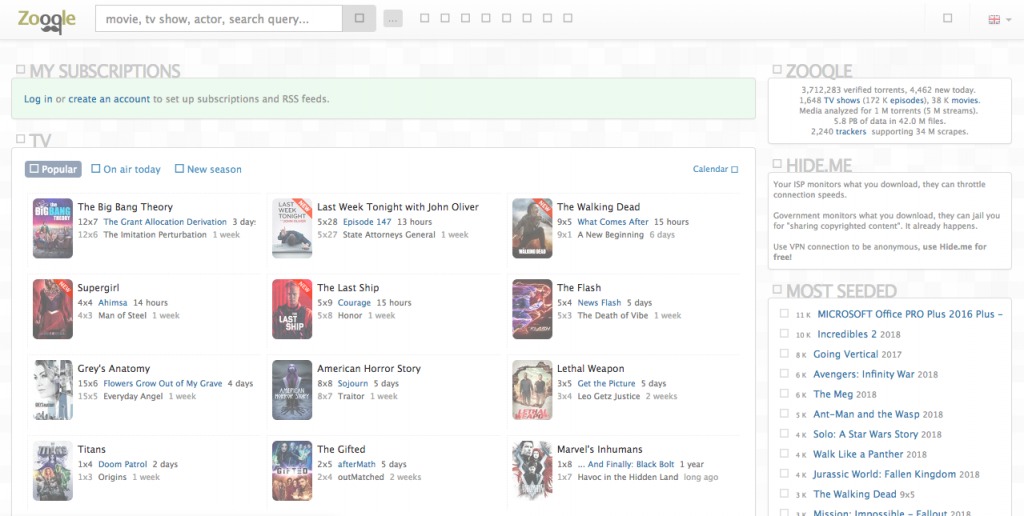The image size is (1024, 516).
Task: Open Incredibles 2 in Most Seeded
Action: pos(847,334)
